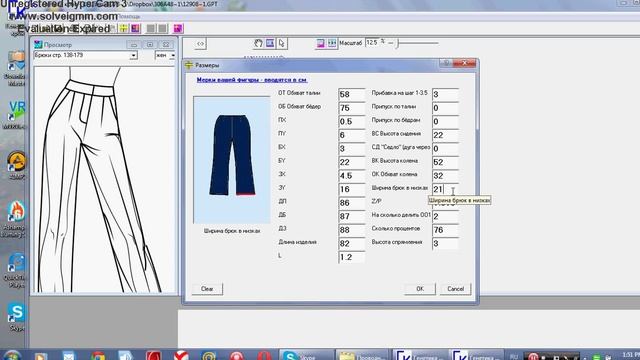The height and width of the screenshot is (360, 640).
Task: Click Cancel in the Размеры dialog
Action: pyautogui.click(x=456, y=289)
